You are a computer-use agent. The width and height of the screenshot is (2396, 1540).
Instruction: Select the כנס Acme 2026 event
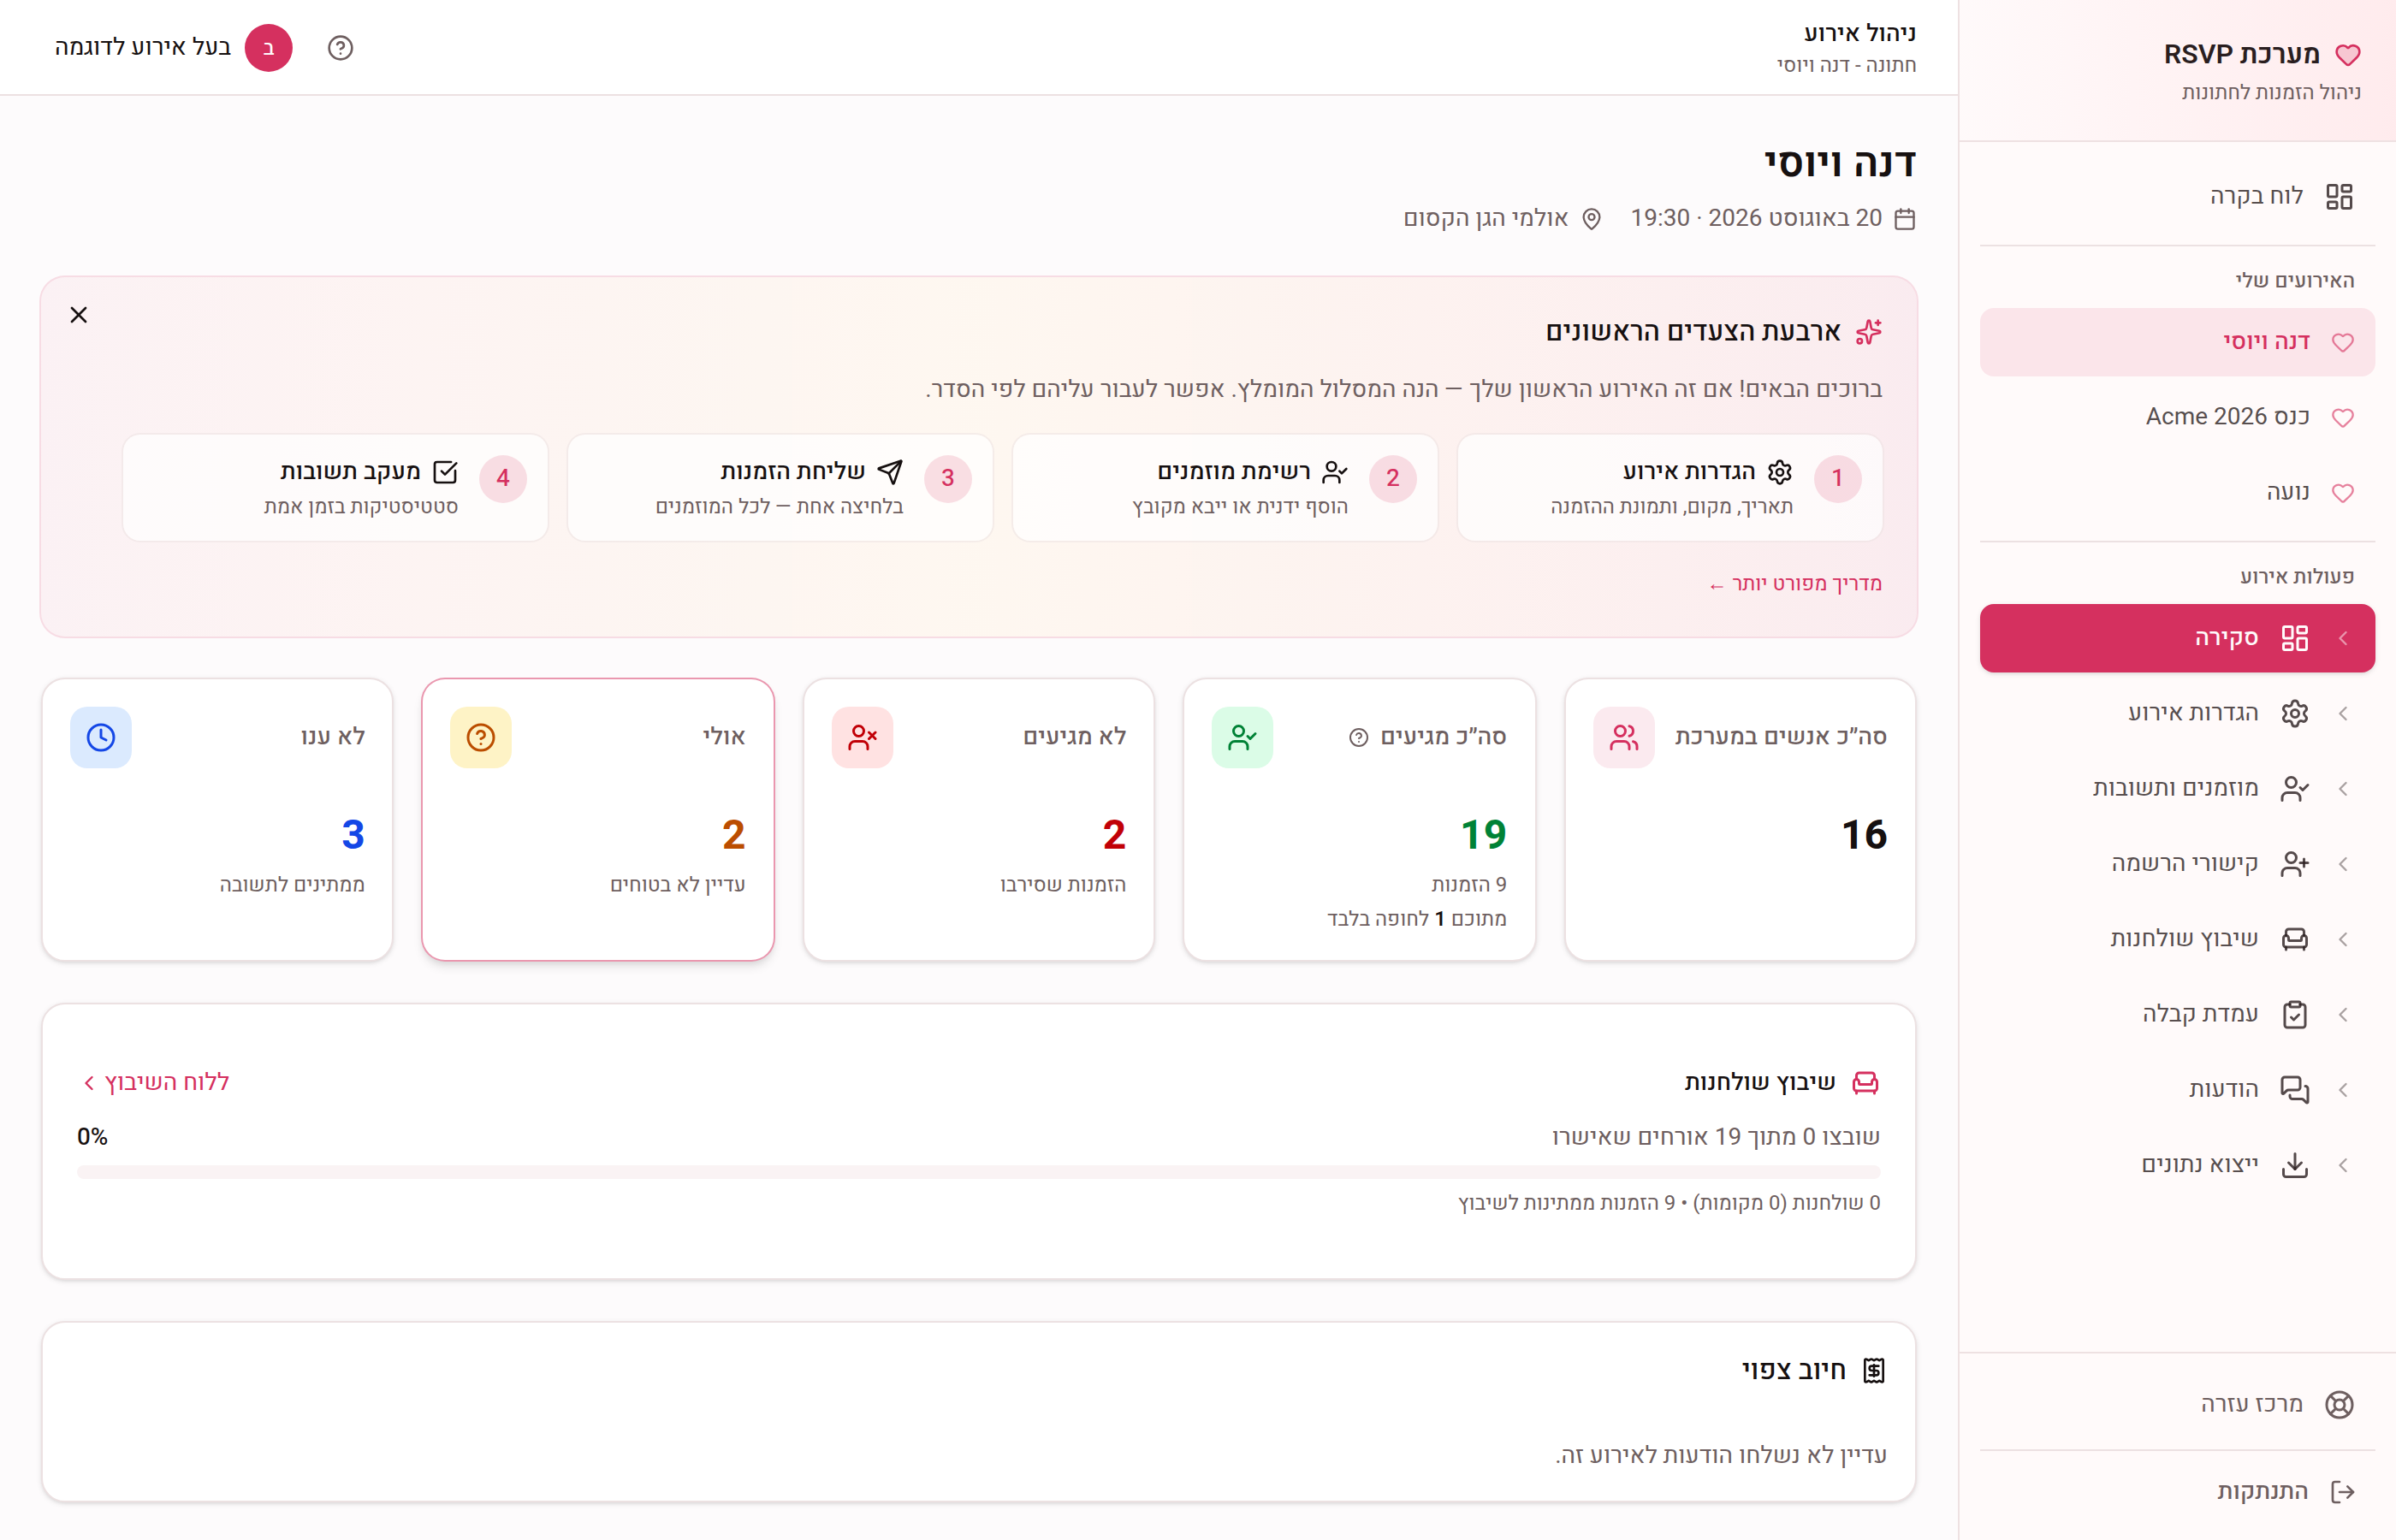pos(2177,417)
